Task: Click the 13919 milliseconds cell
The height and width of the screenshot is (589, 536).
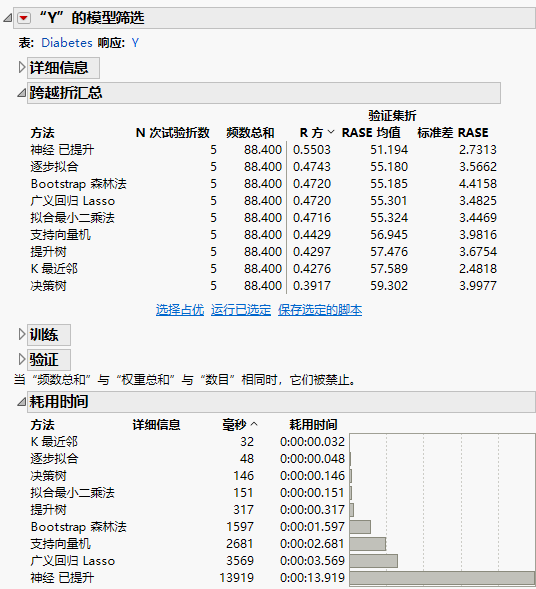Action: point(237,578)
